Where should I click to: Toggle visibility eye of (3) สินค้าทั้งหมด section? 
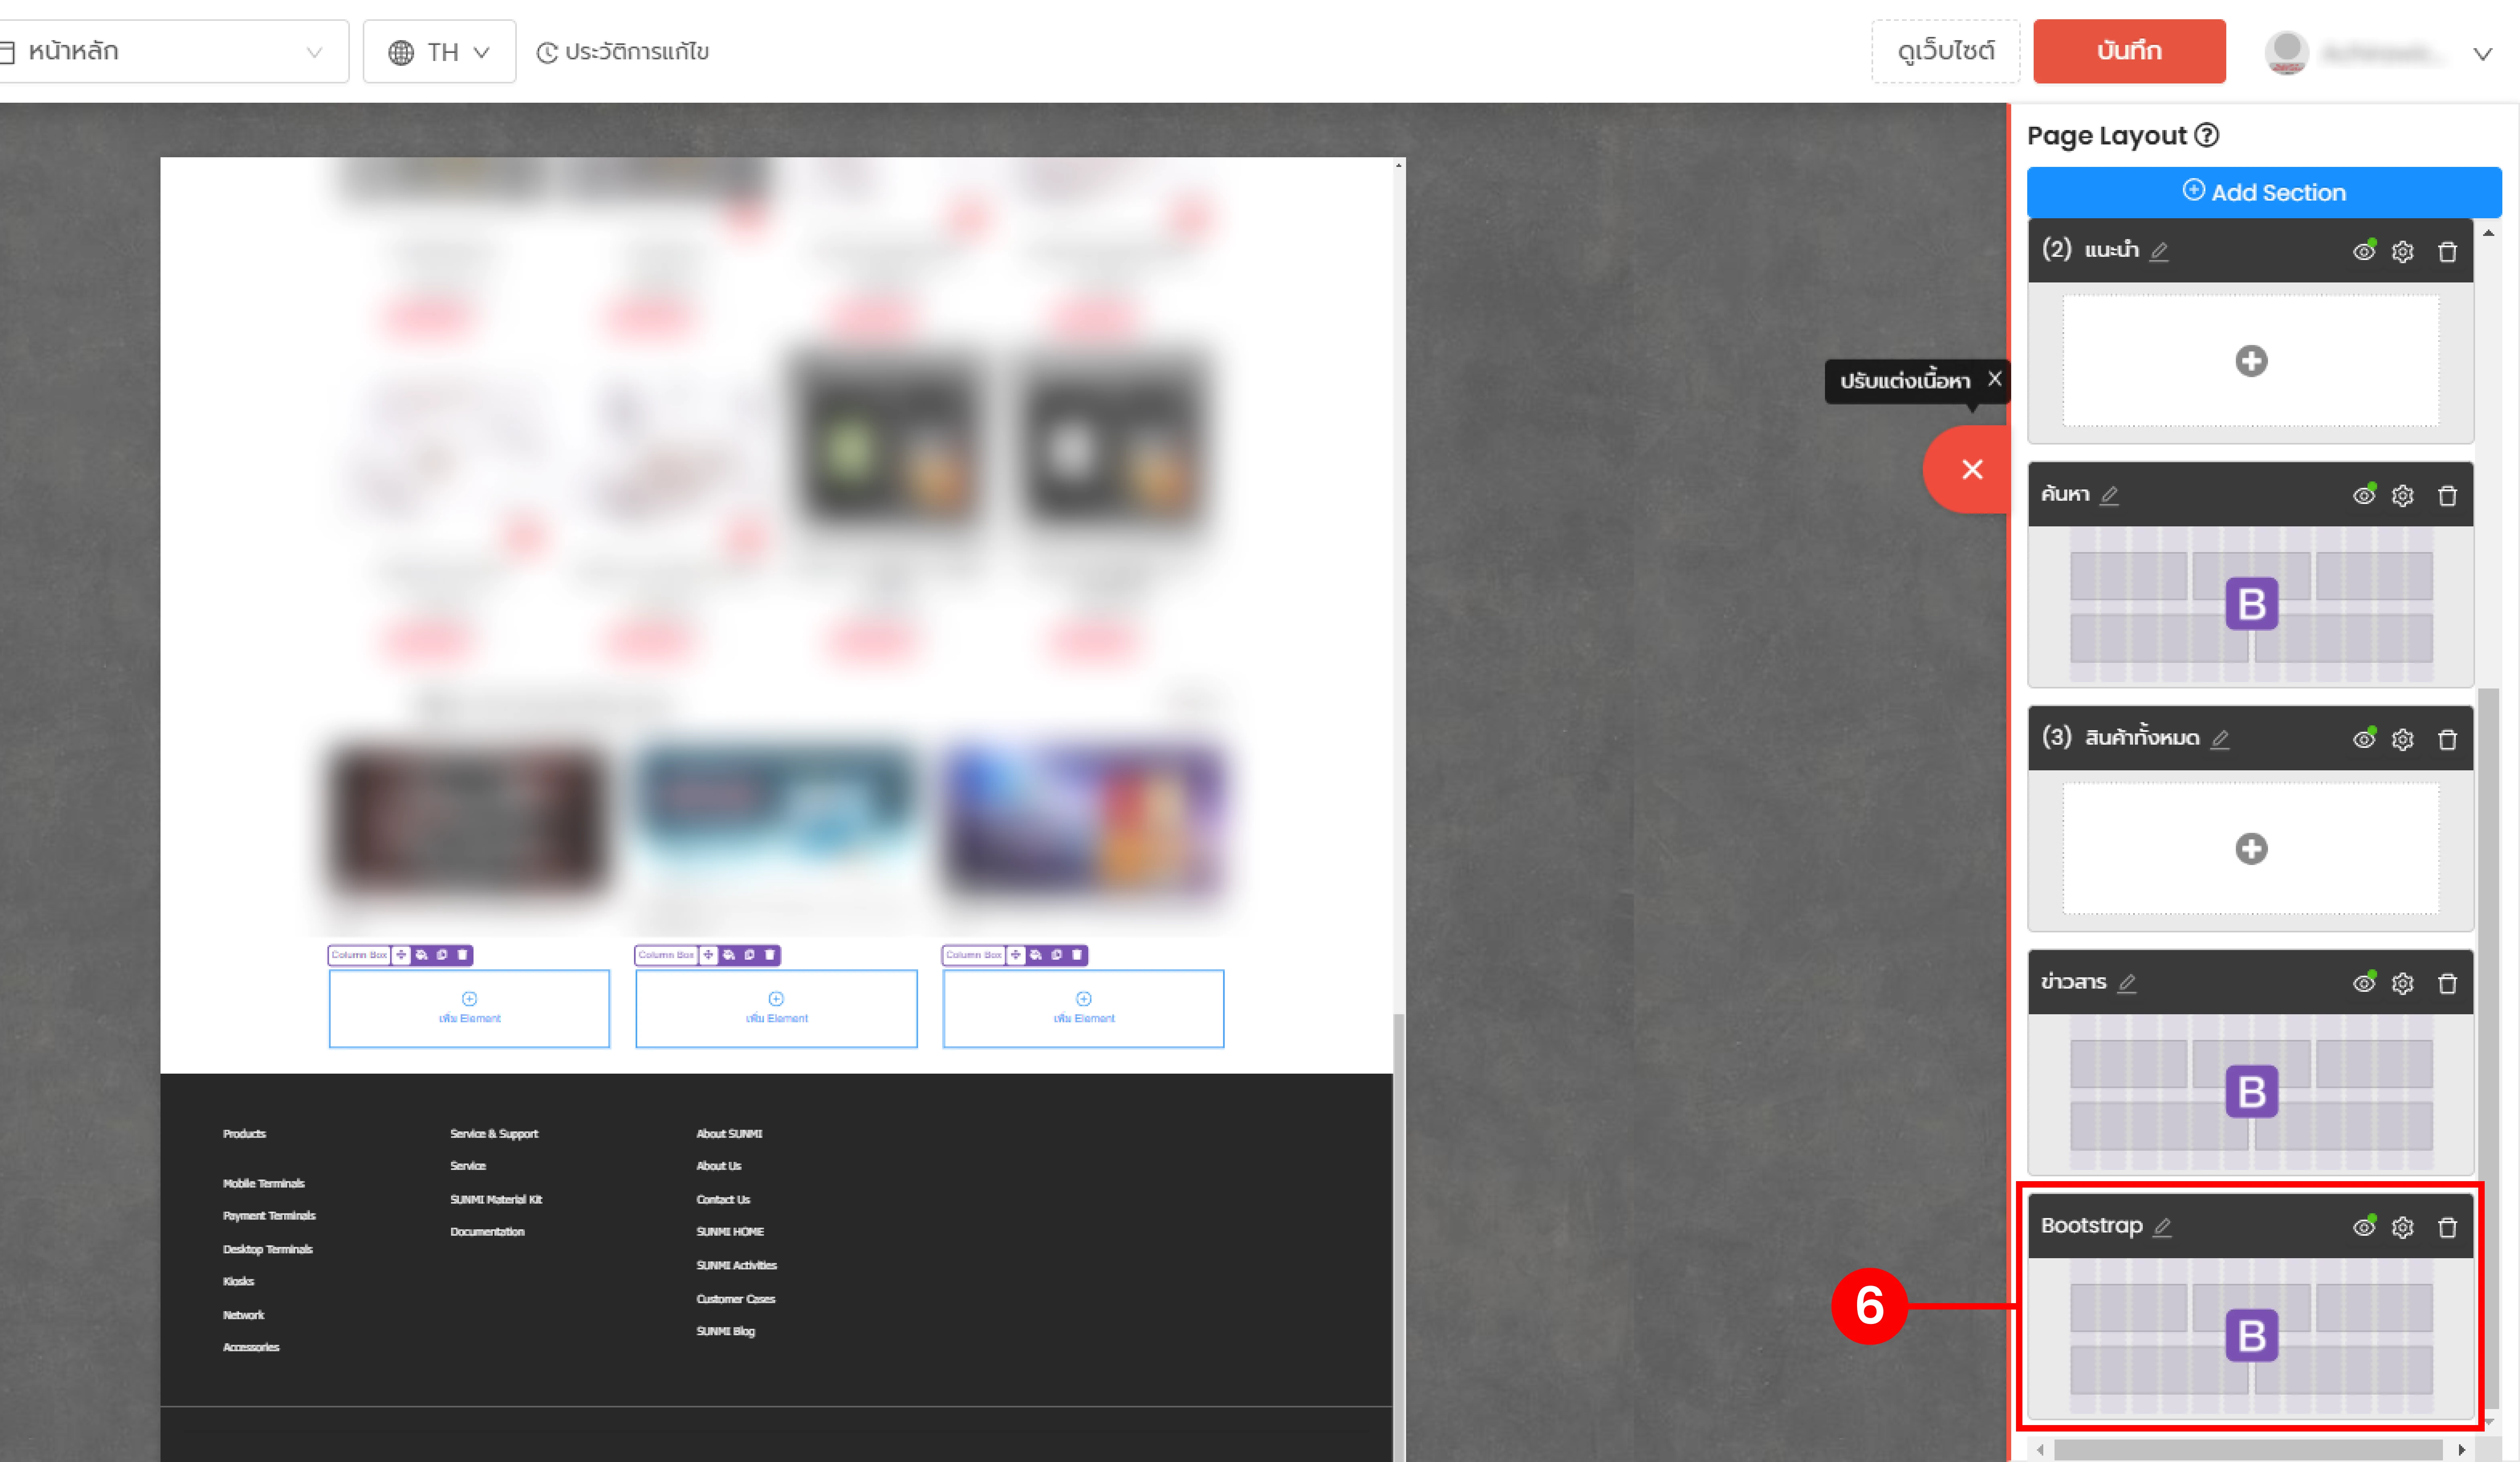tap(2363, 739)
